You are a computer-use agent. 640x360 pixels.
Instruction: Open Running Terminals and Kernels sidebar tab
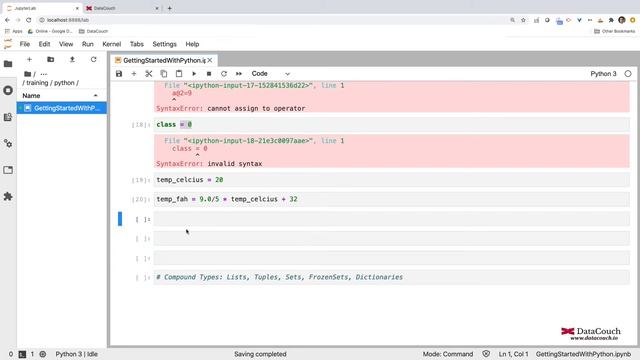8,90
